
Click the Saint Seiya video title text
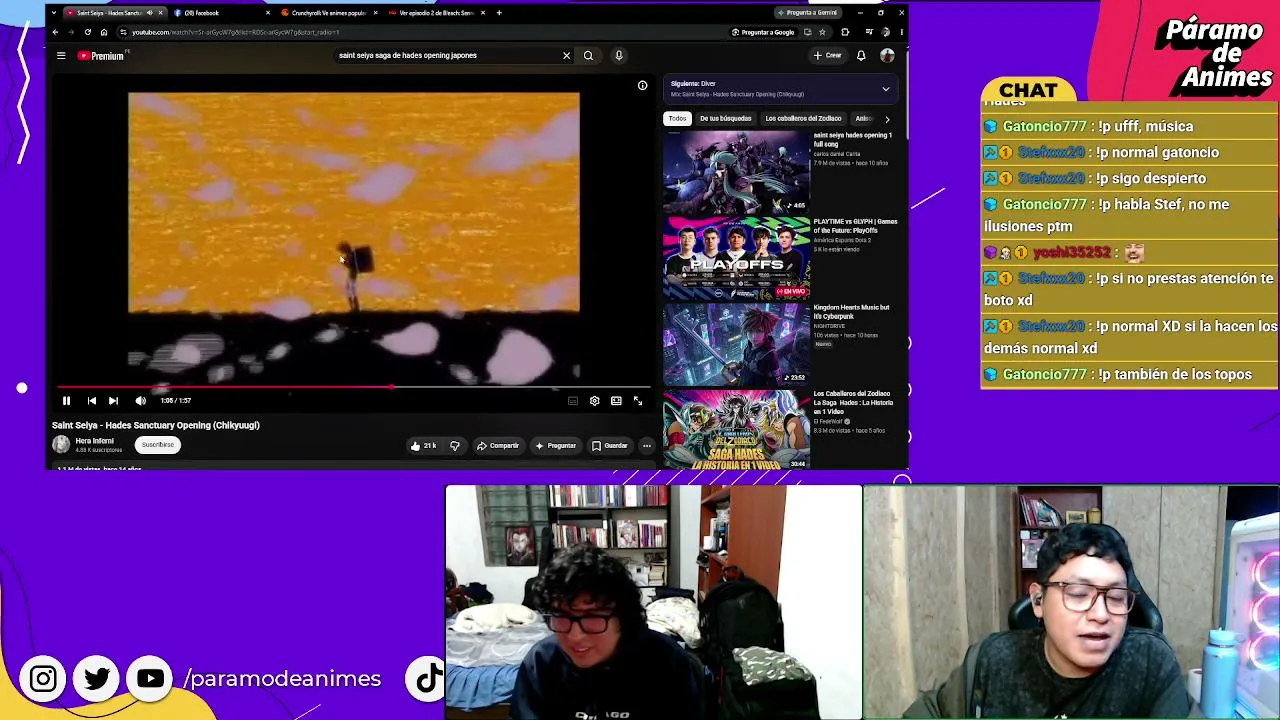coord(156,426)
